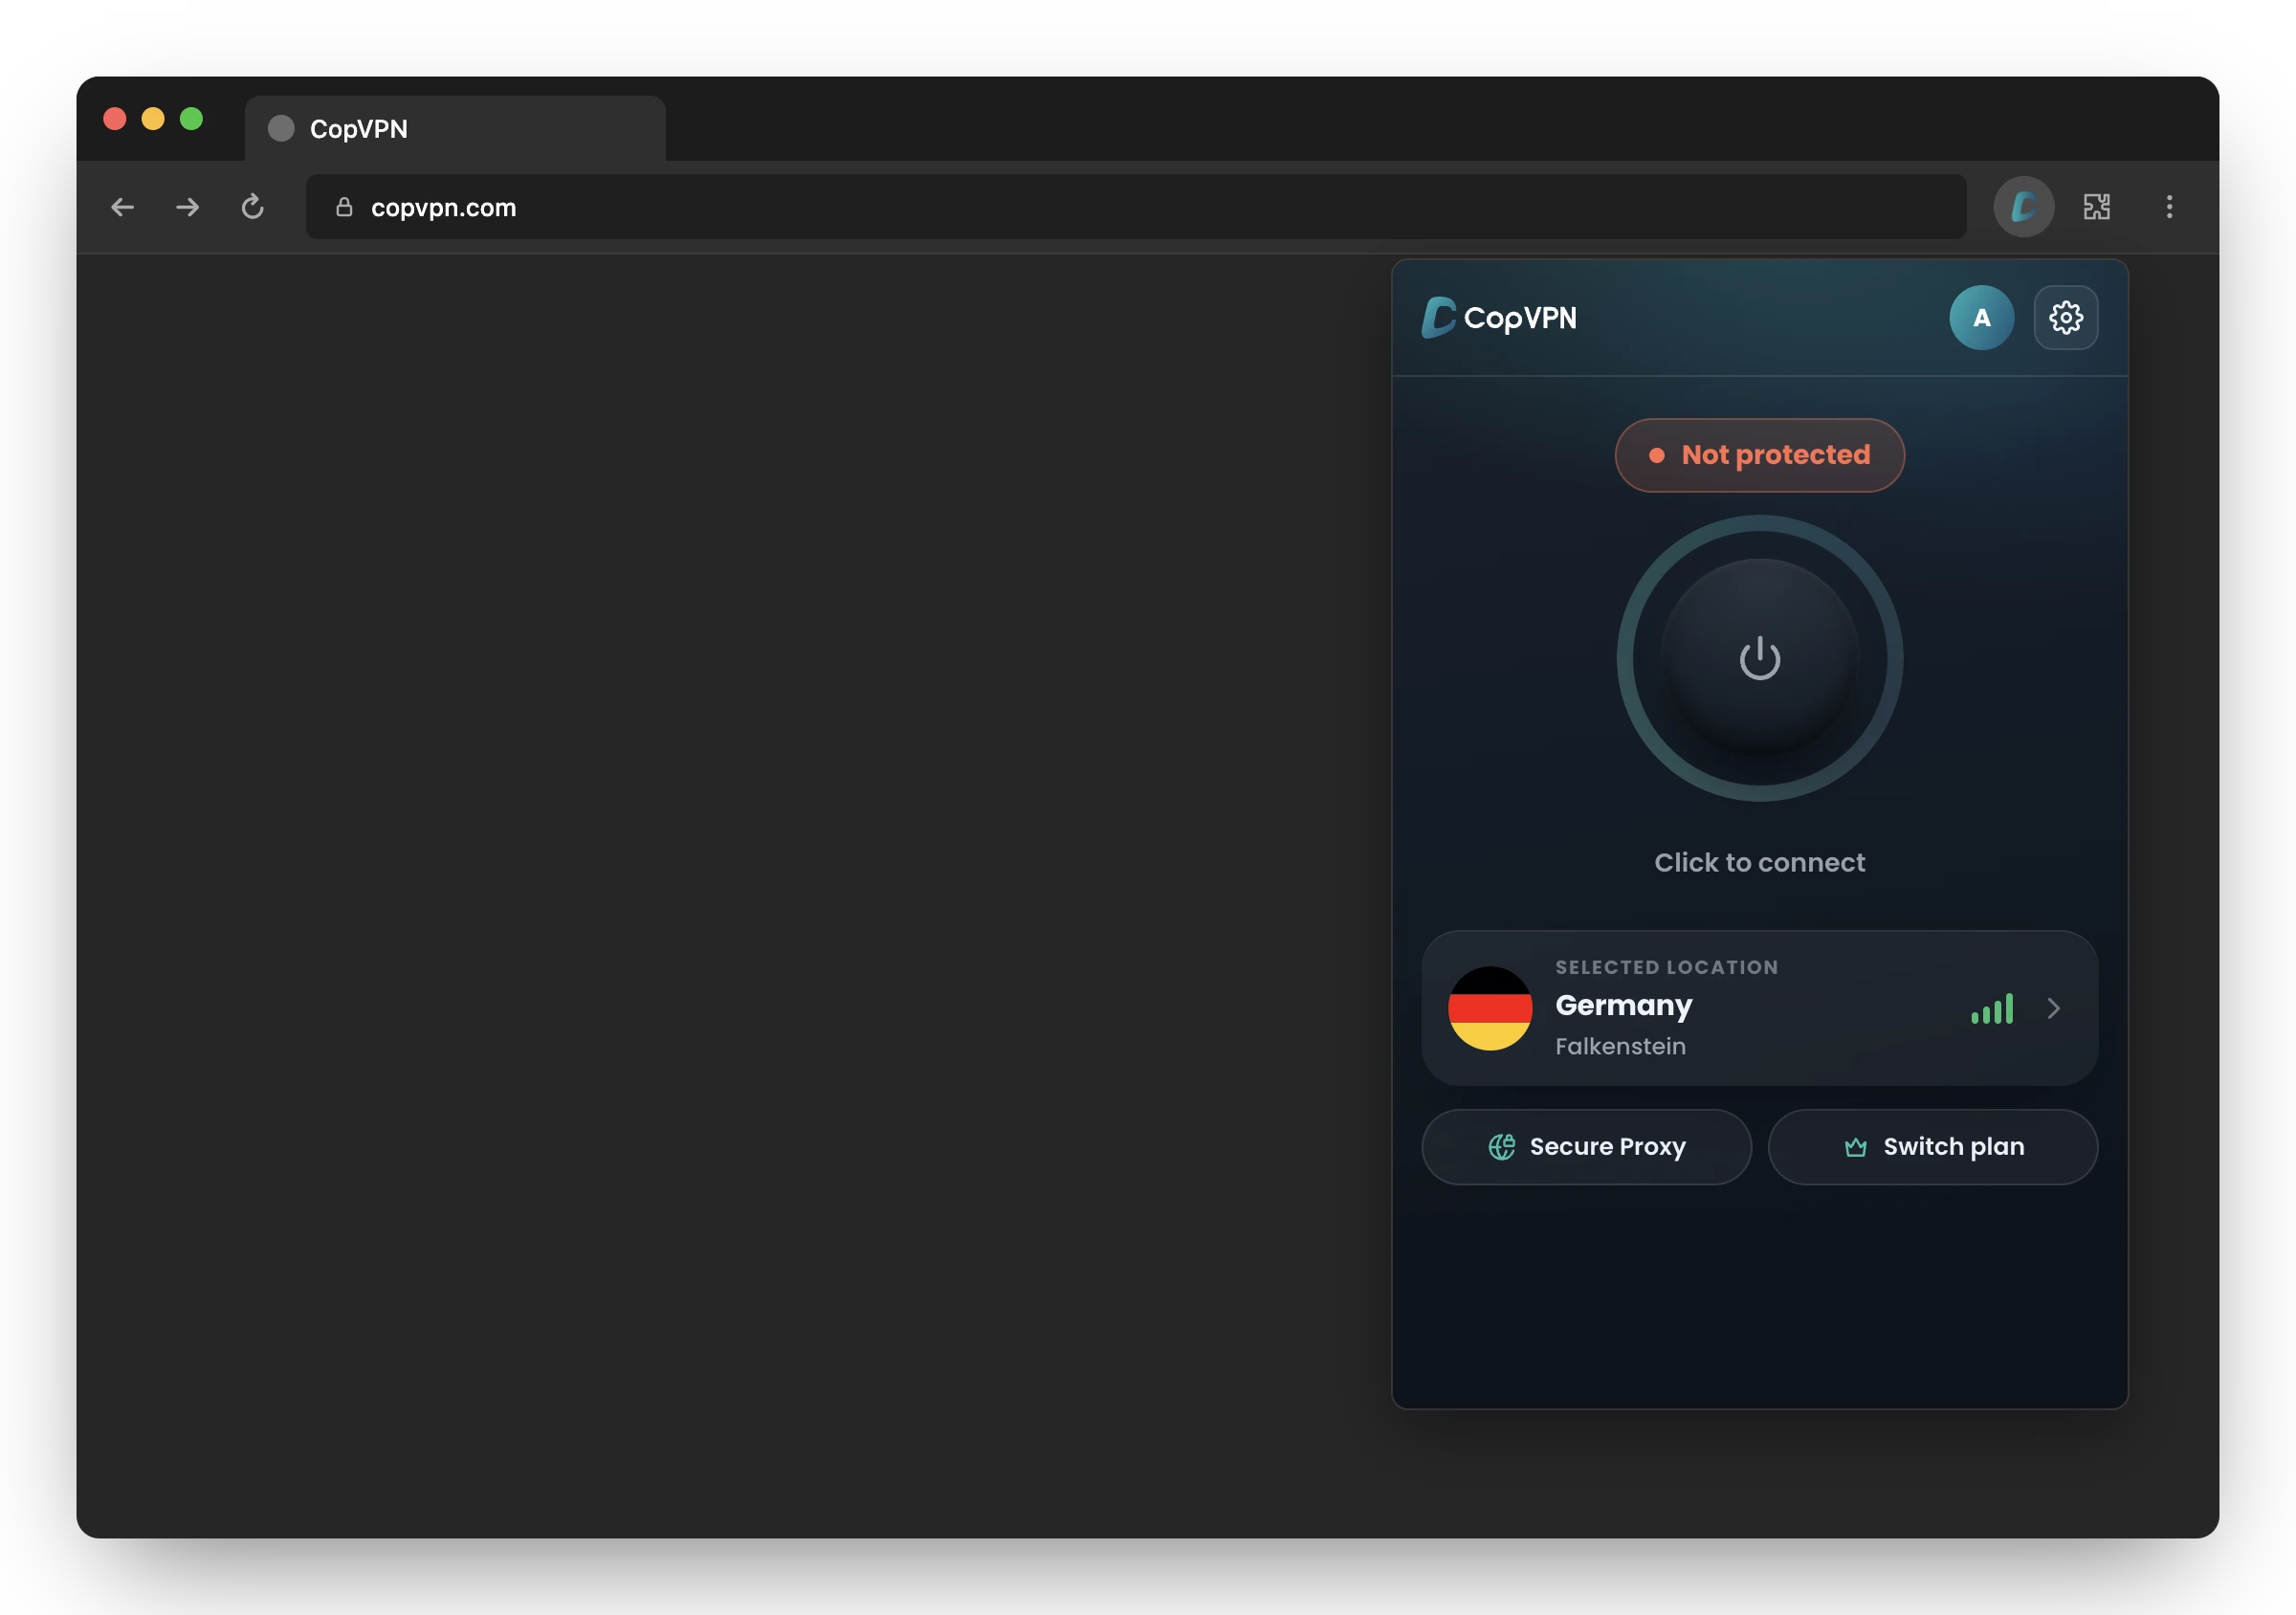This screenshot has width=2296, height=1615.
Task: Open the account avatar labeled A
Action: point(1981,318)
